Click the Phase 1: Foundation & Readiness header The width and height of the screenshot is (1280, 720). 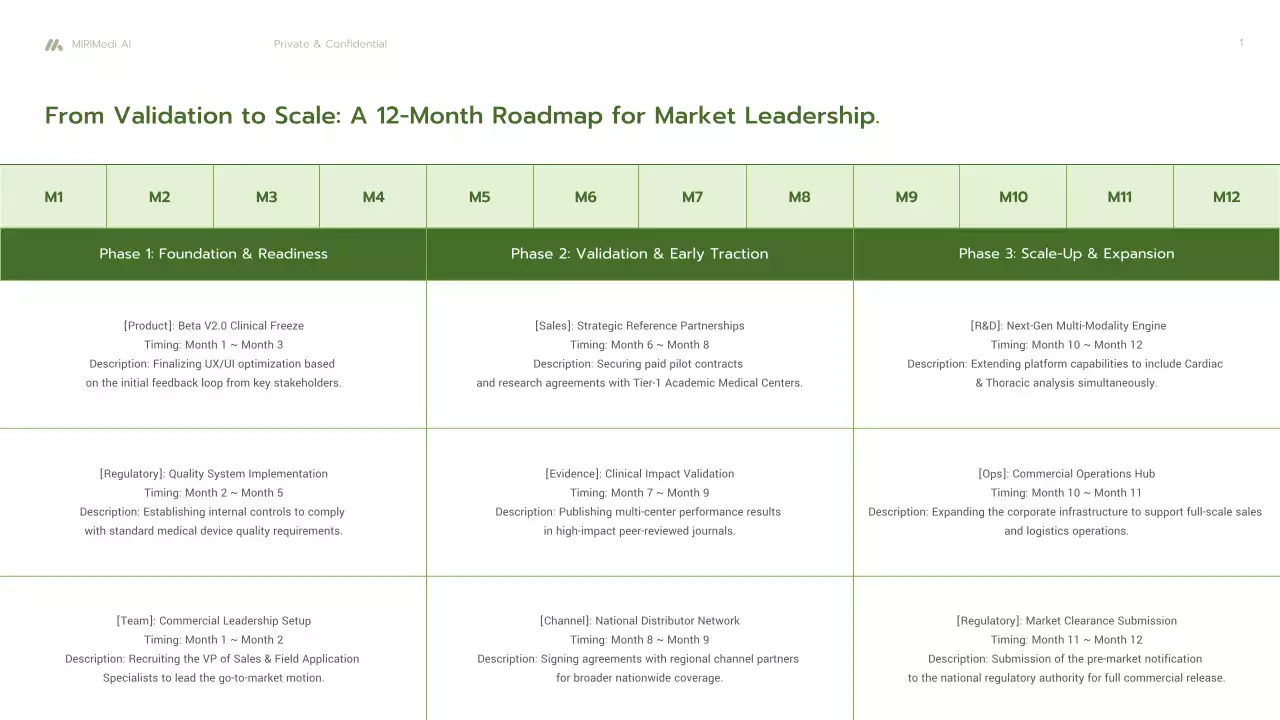[213, 254]
